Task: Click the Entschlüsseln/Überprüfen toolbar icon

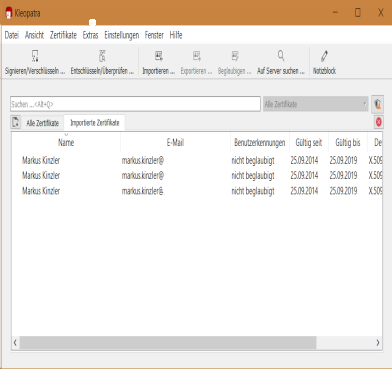Action: pyautogui.click(x=102, y=56)
